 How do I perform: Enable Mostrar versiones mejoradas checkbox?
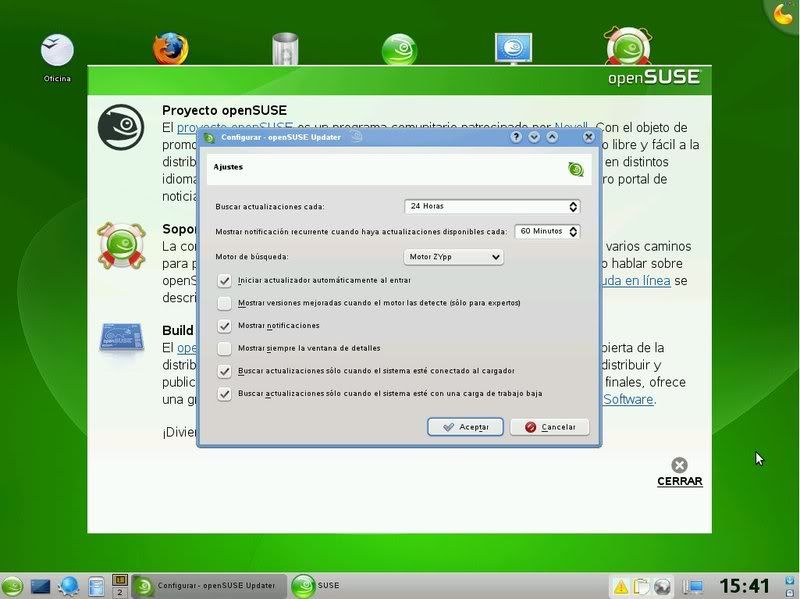click(224, 303)
